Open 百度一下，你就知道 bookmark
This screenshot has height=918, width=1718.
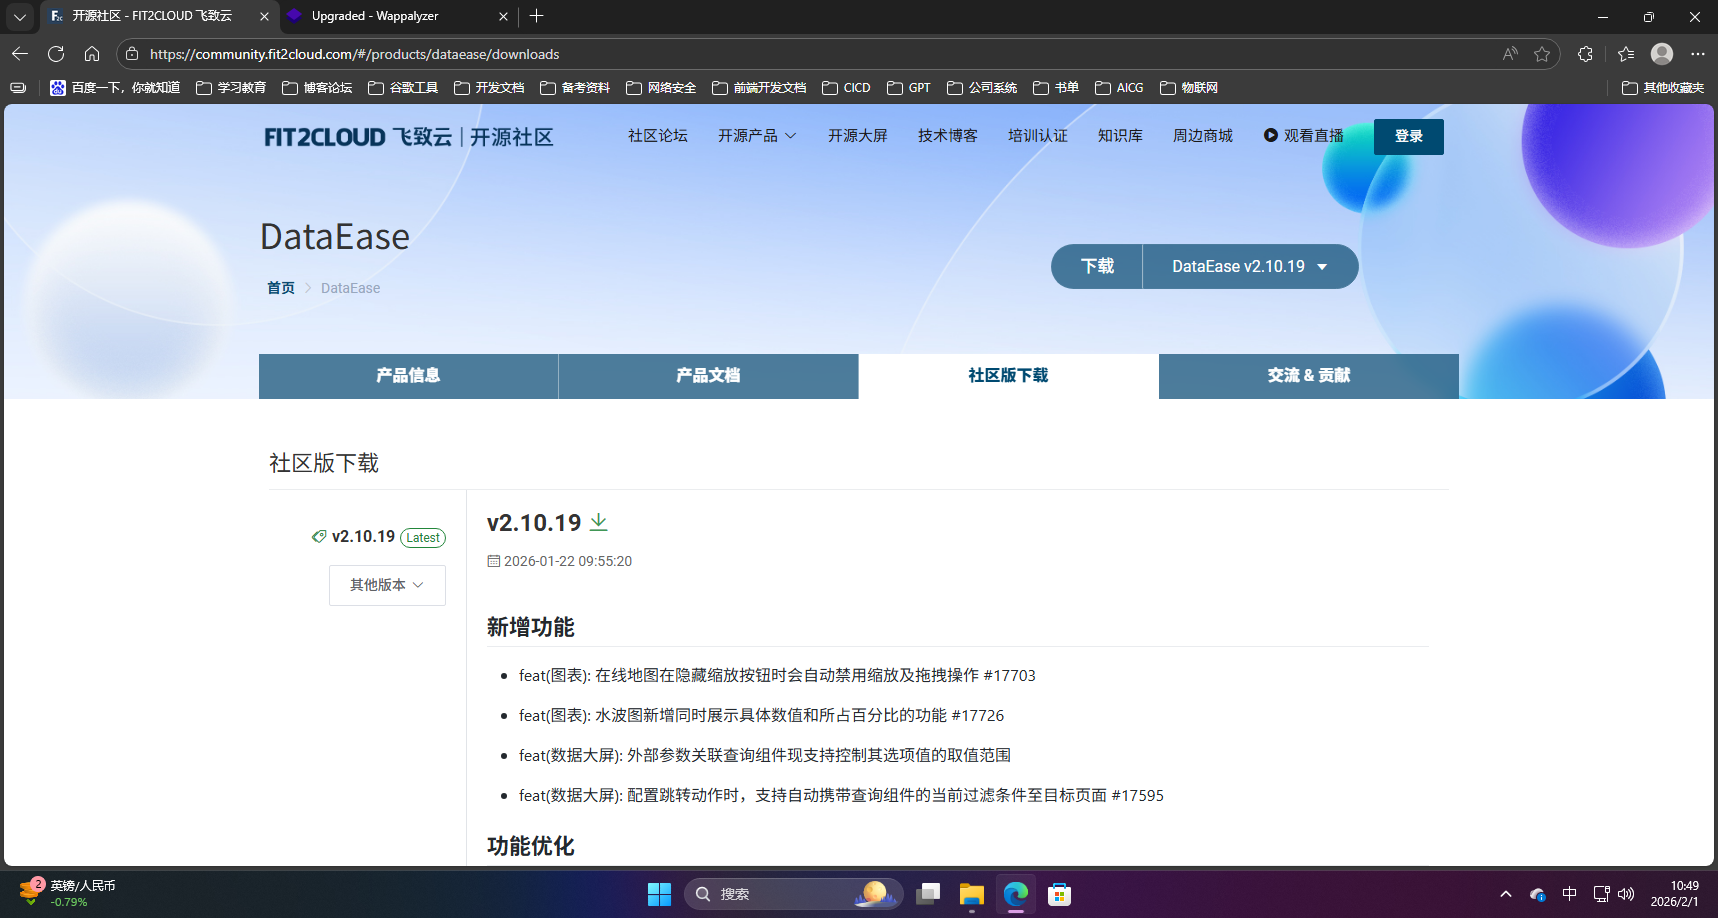[115, 88]
